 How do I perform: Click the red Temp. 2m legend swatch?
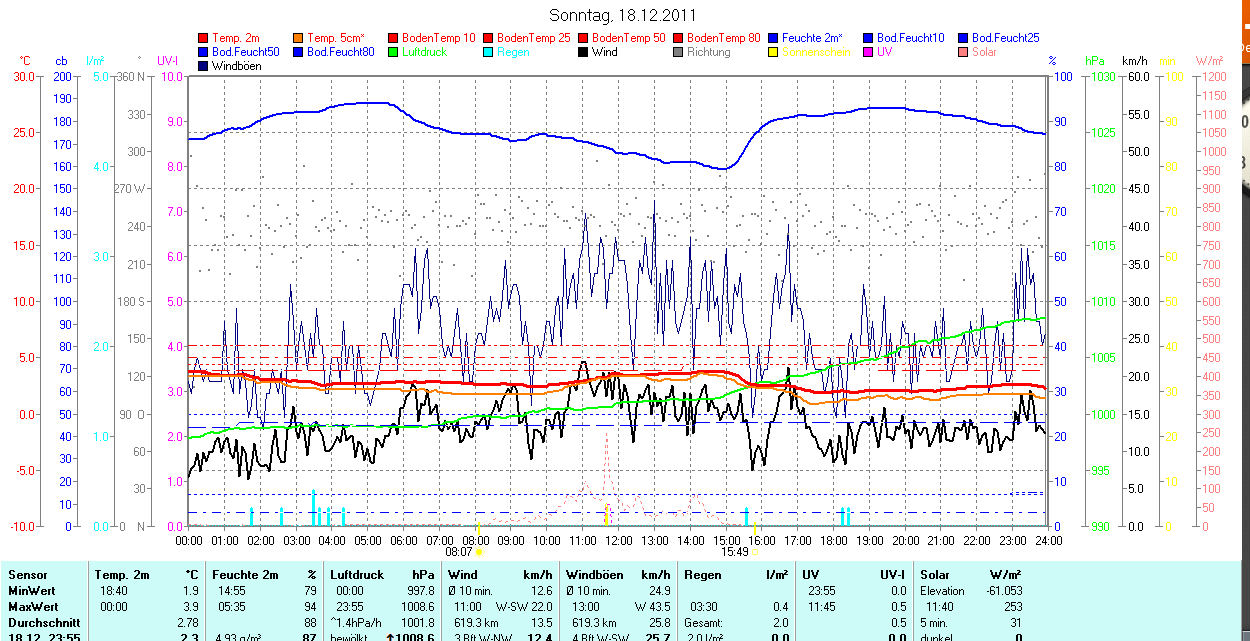tap(204, 38)
